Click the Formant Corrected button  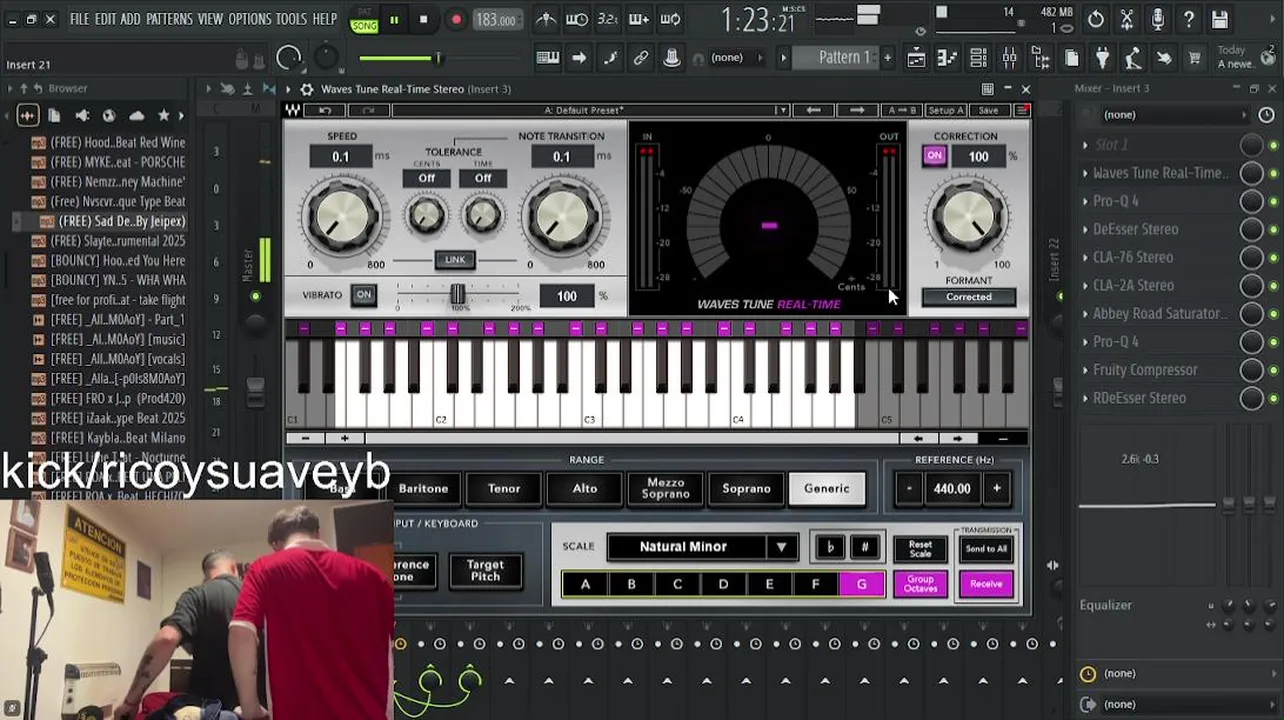[x=969, y=297]
